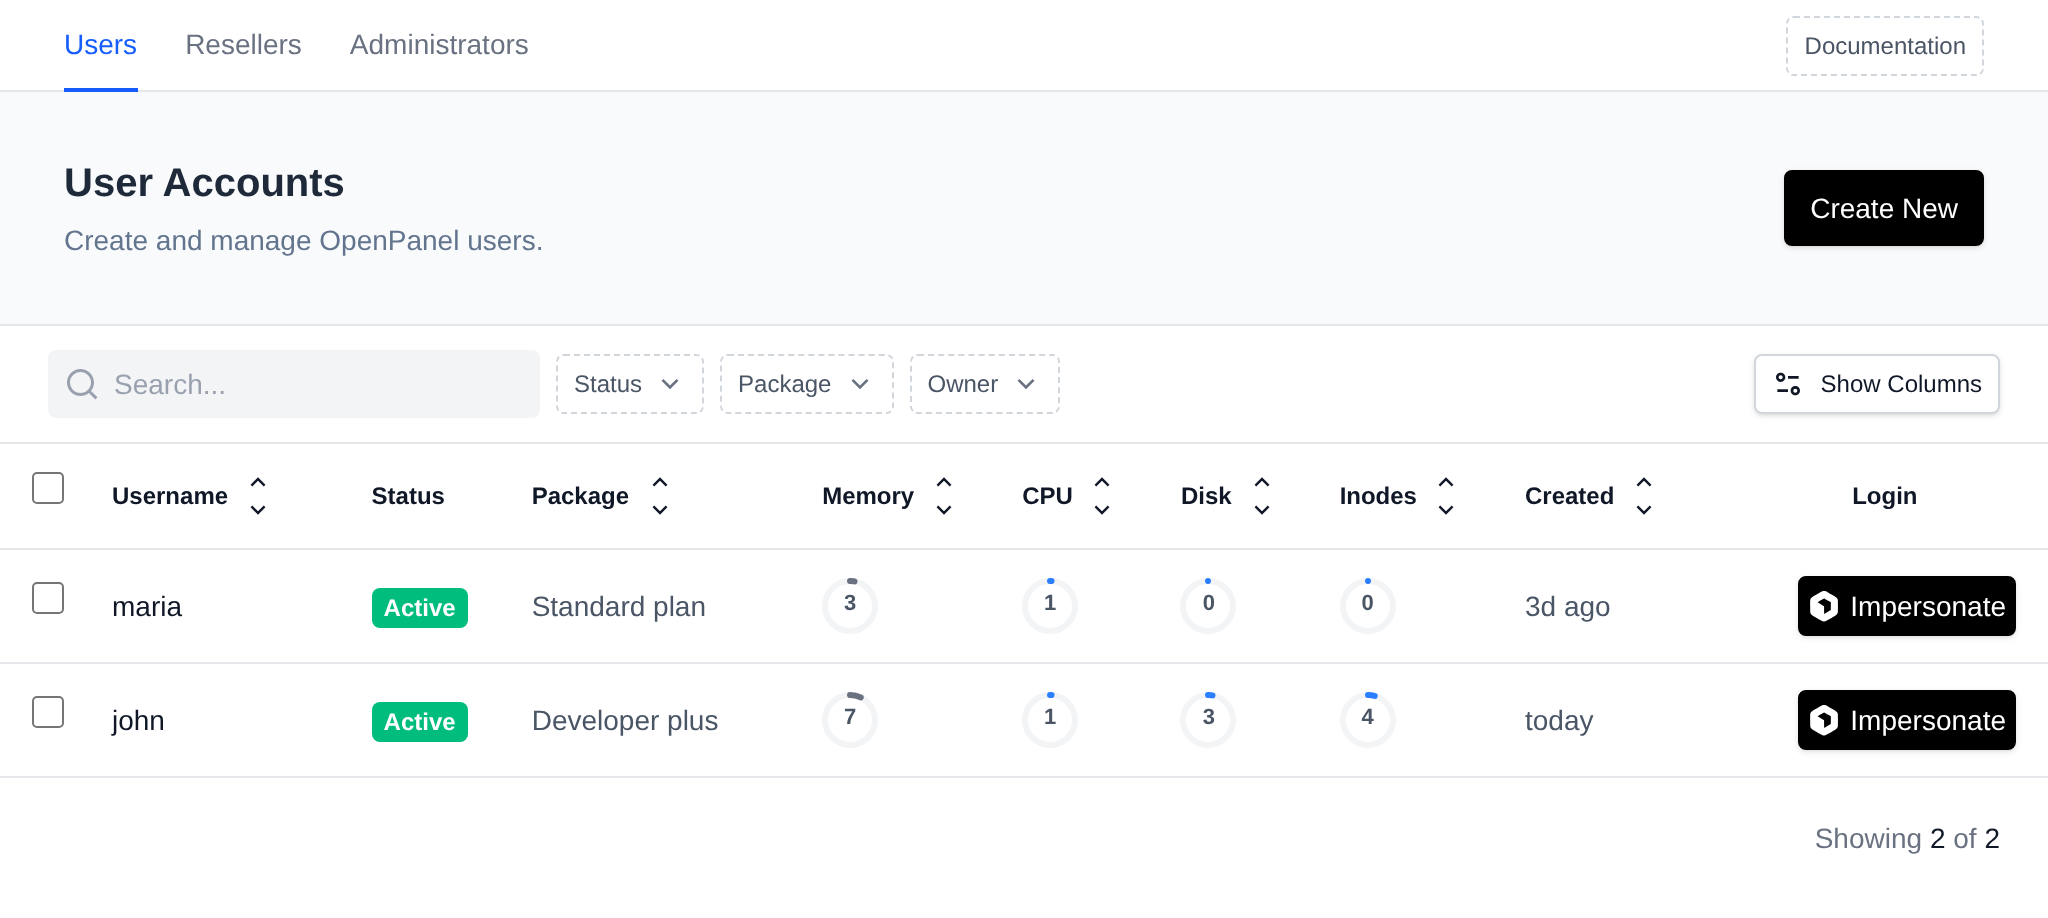
Task: Open the Documentation link
Action: [1885, 46]
